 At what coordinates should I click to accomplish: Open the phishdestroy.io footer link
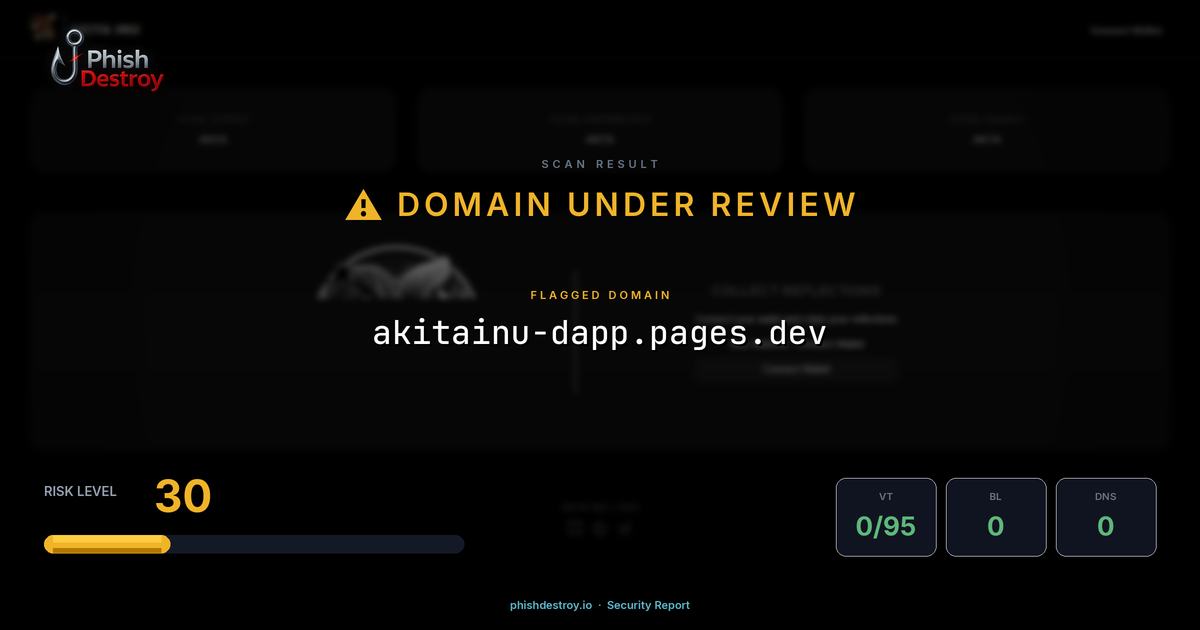click(x=550, y=605)
